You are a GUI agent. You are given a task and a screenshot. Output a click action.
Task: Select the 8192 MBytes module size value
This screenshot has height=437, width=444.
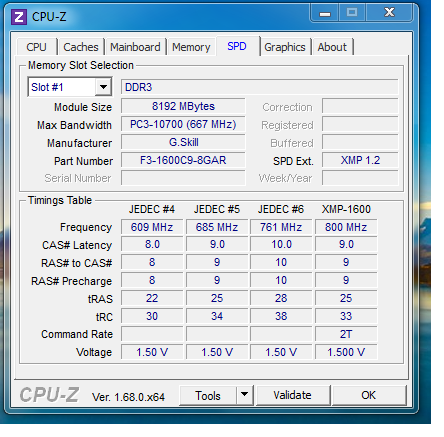183,106
